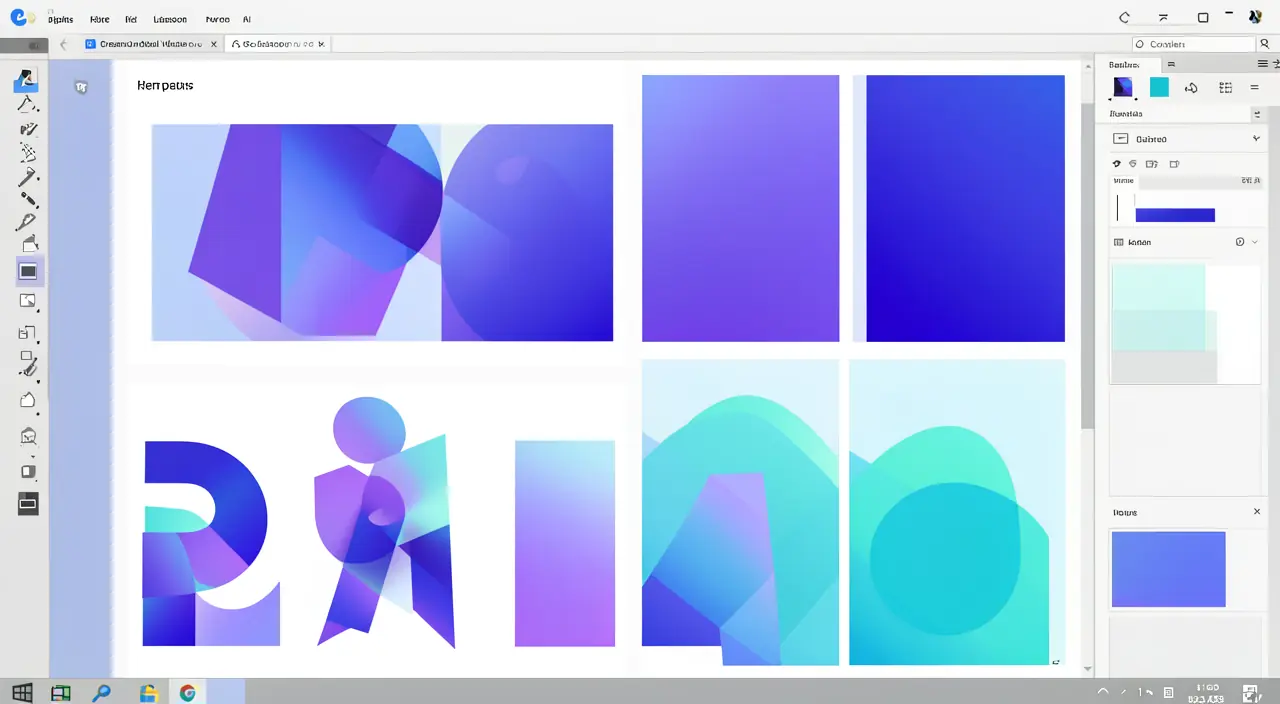Select the highlighted dark rectangle tool
Image resolution: width=1280 pixels, height=704 pixels.
pyautogui.click(x=29, y=271)
